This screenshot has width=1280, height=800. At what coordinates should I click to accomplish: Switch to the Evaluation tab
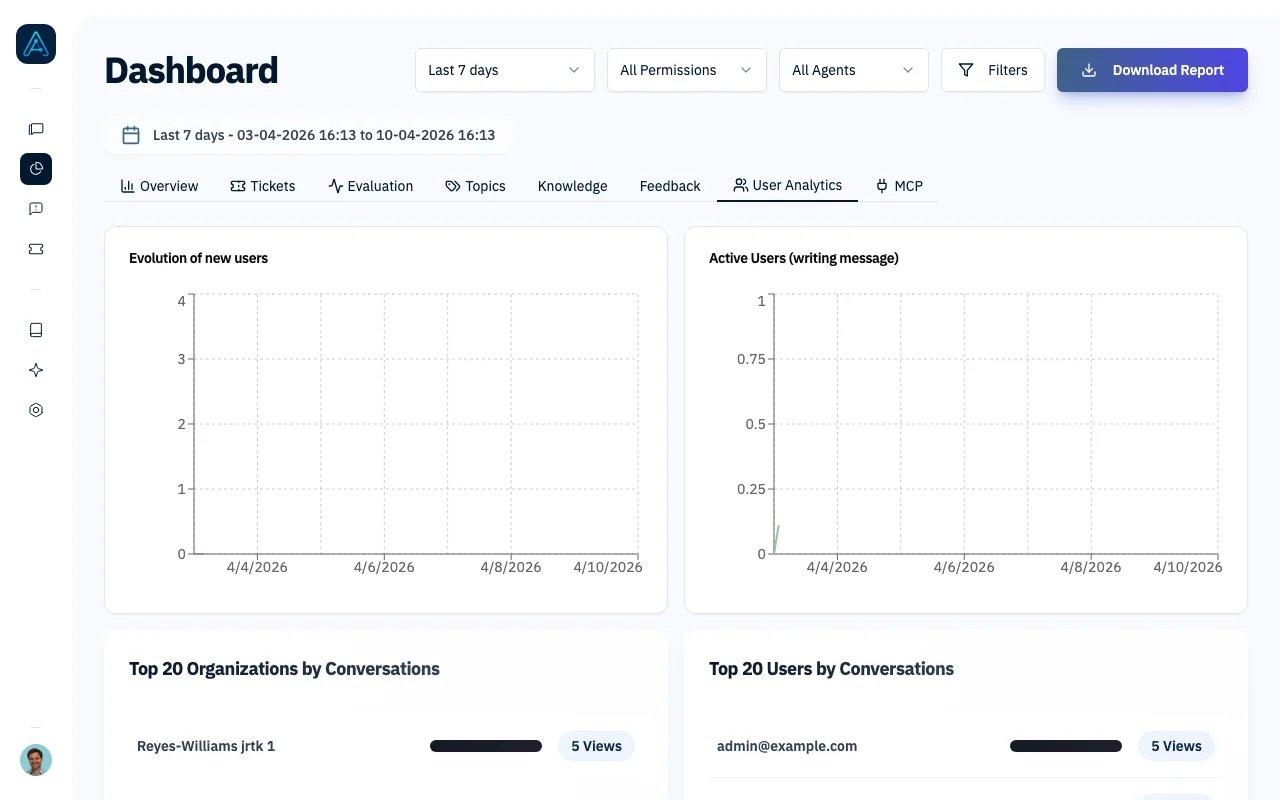371,186
